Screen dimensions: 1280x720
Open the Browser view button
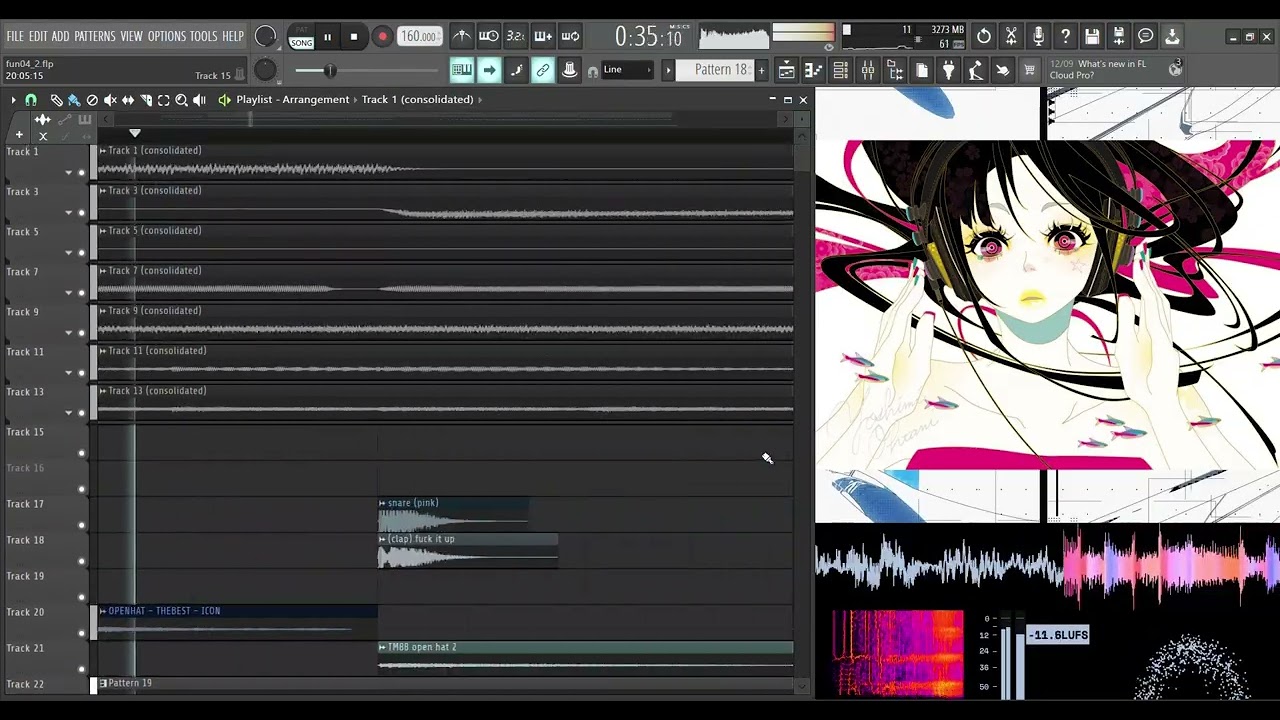tap(895, 70)
